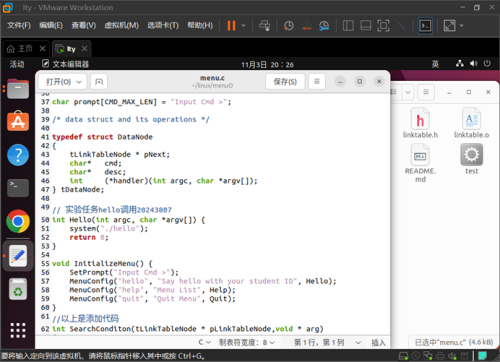Screen dimensions: 500x362
Task: Click VMware sound card status icon
Action: coord(452,356)
